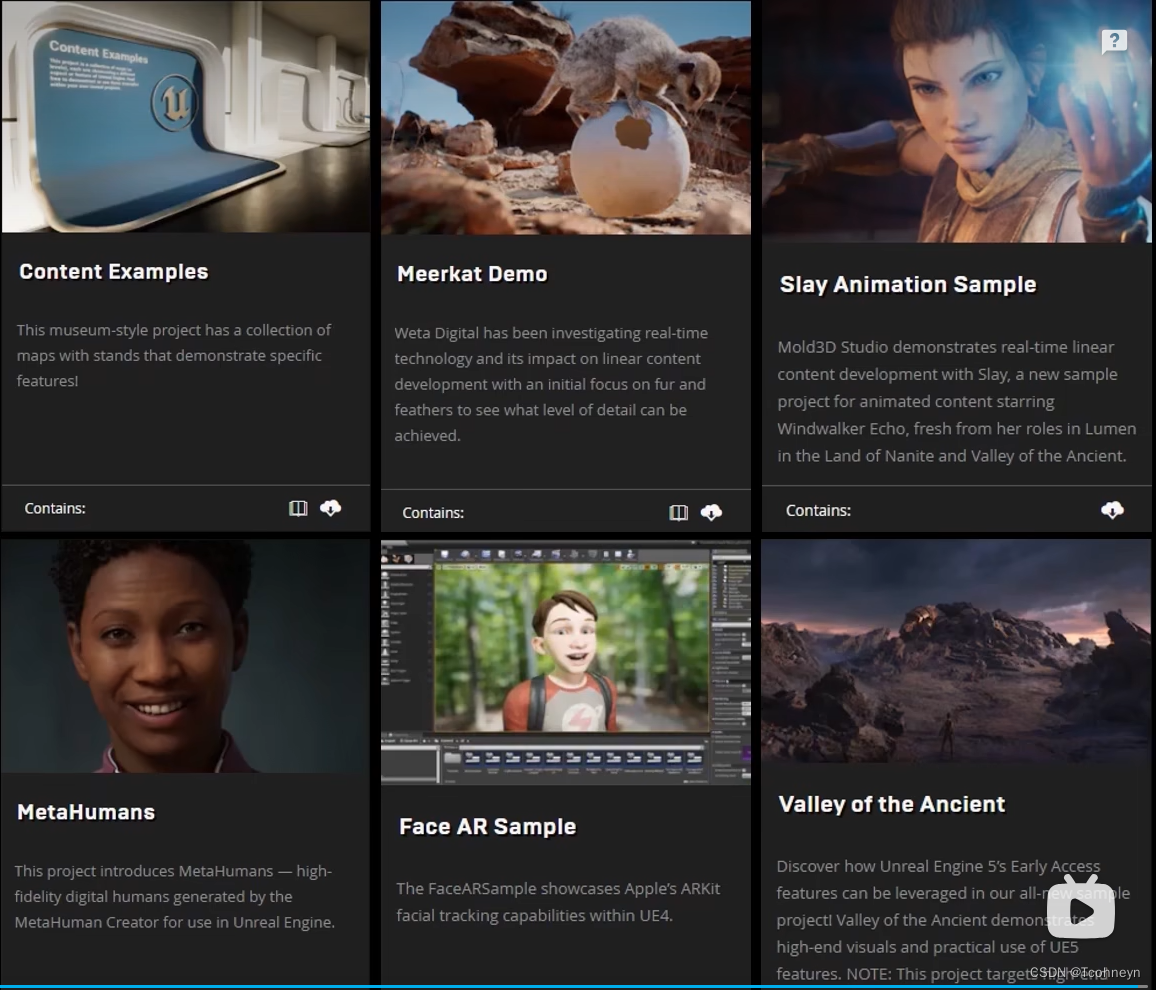Click the documentation book icon under Content Examples

(298, 508)
